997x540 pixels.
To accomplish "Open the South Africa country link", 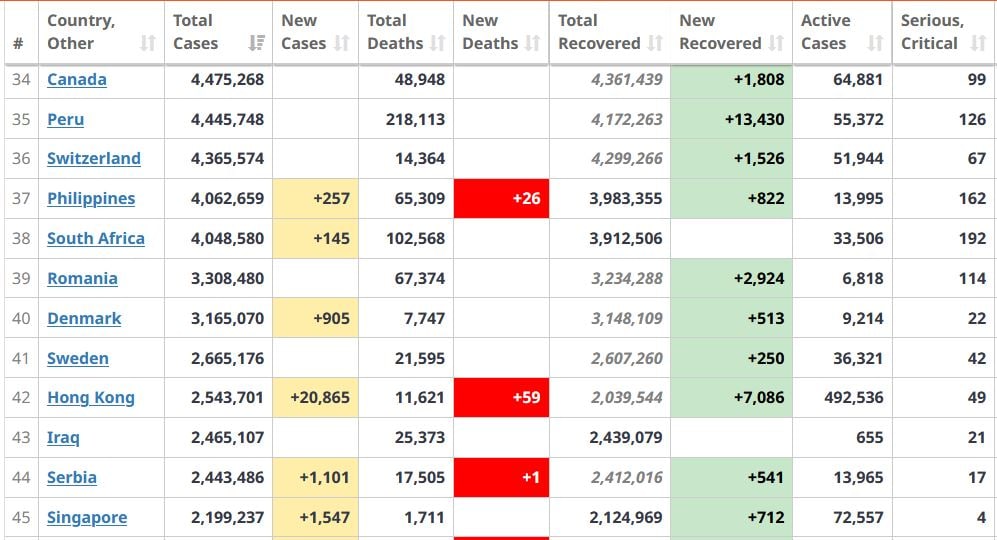I will (x=96, y=239).
